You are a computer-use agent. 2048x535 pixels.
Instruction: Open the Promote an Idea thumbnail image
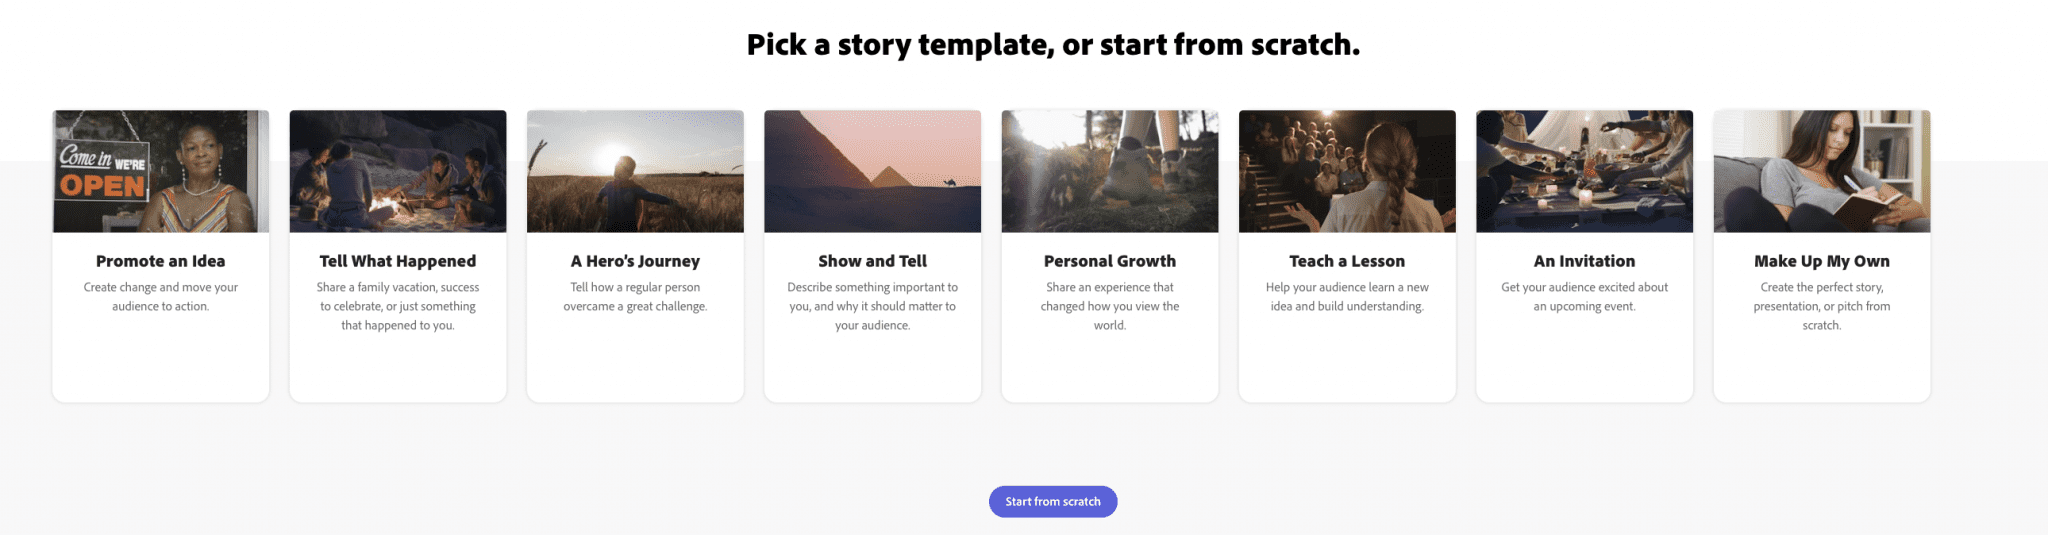pos(161,171)
